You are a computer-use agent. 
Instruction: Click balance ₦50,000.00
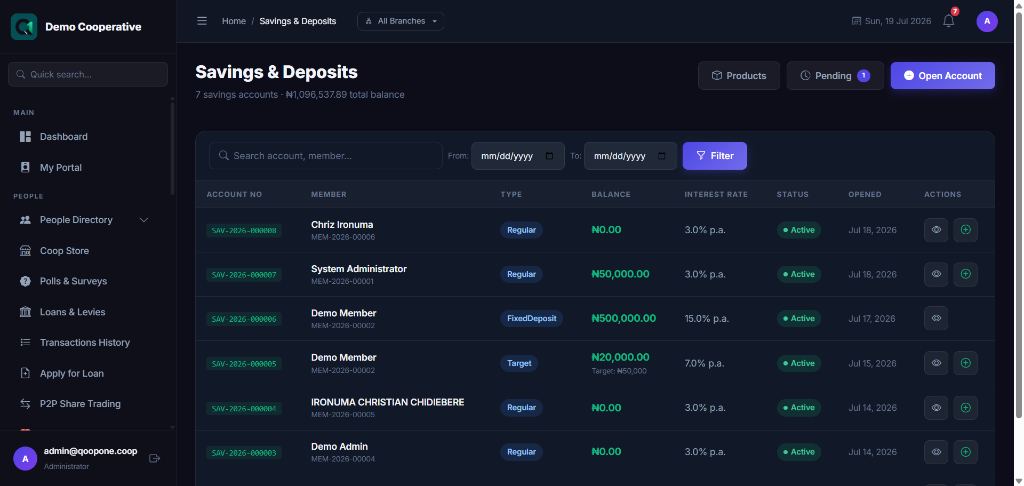(x=620, y=274)
